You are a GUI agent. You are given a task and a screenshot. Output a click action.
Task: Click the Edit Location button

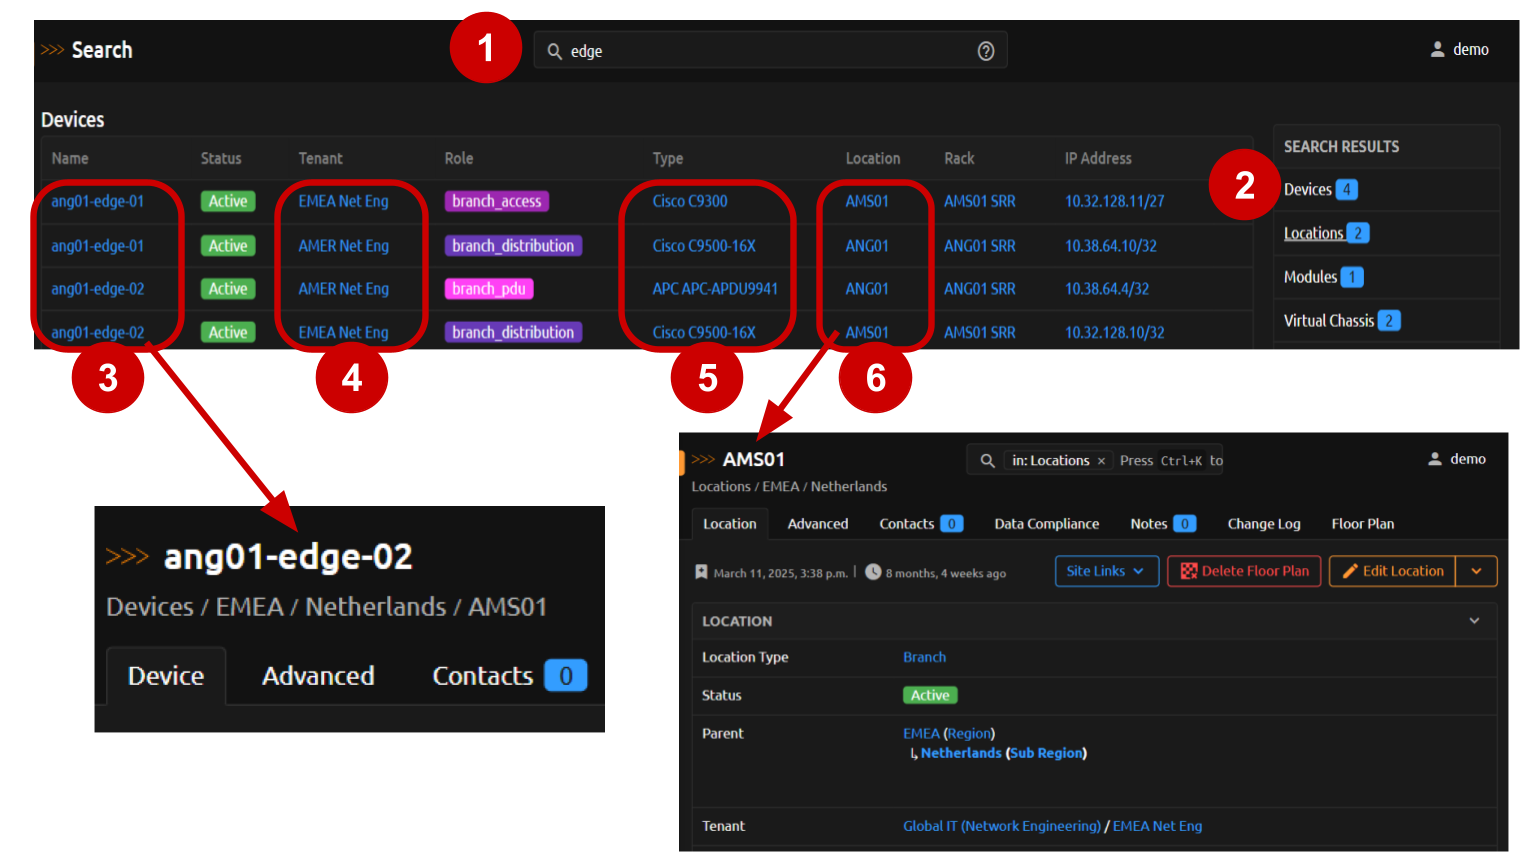tap(1392, 571)
